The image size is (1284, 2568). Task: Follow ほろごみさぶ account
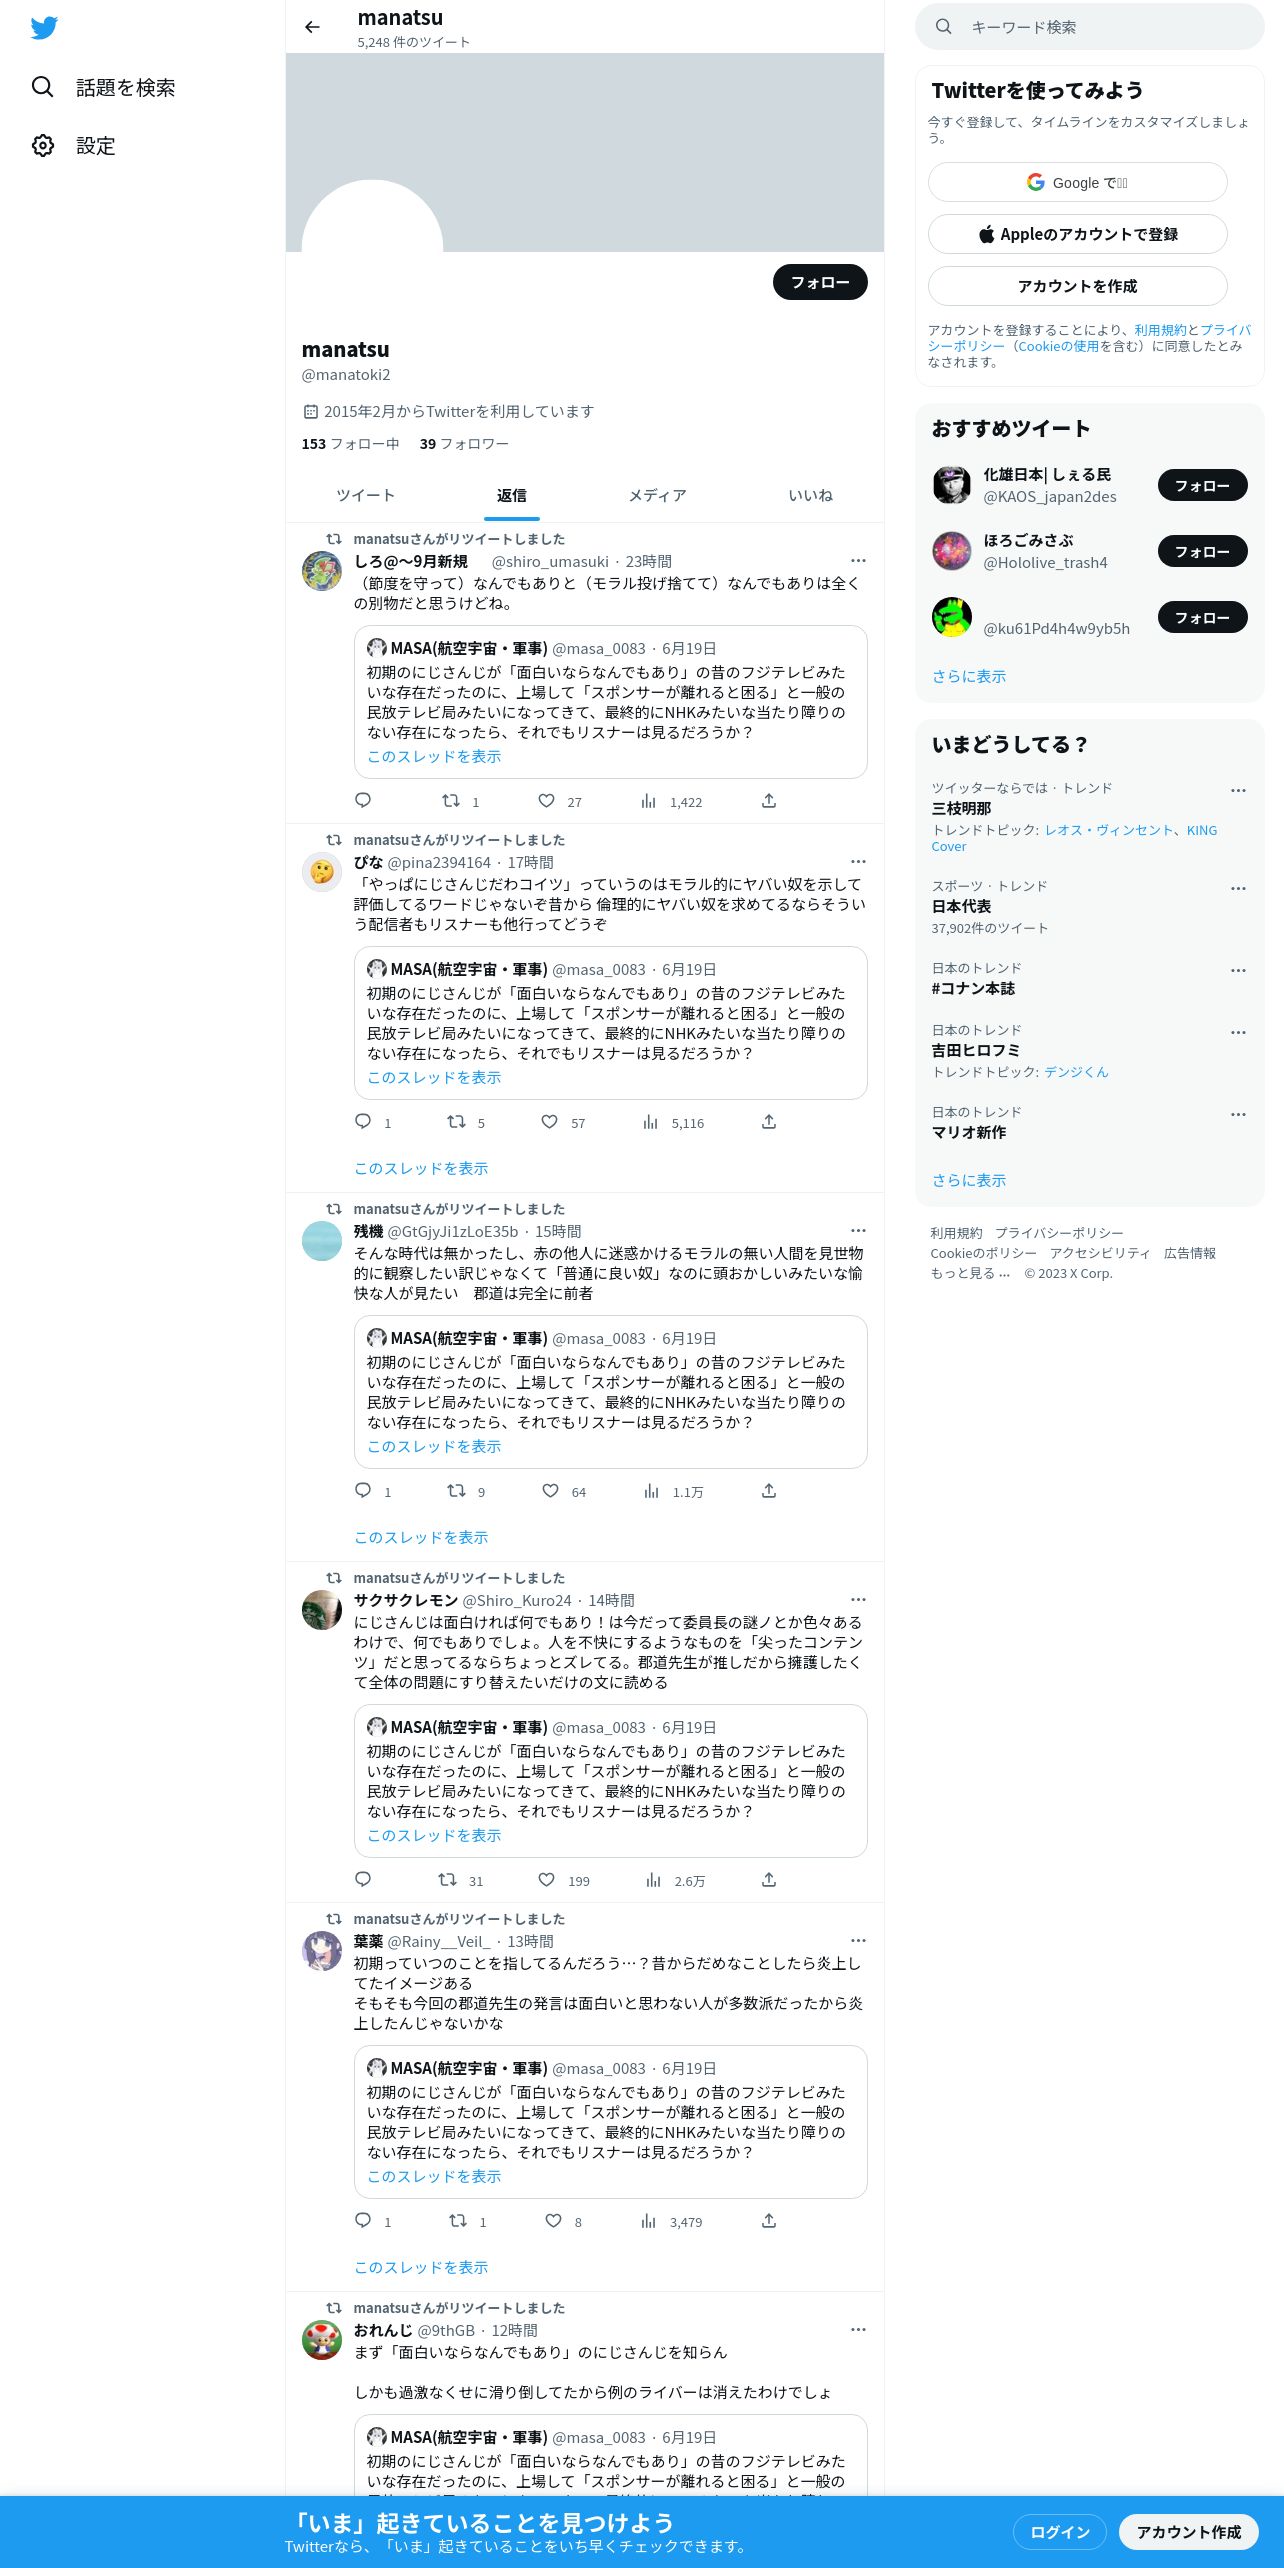[1202, 551]
